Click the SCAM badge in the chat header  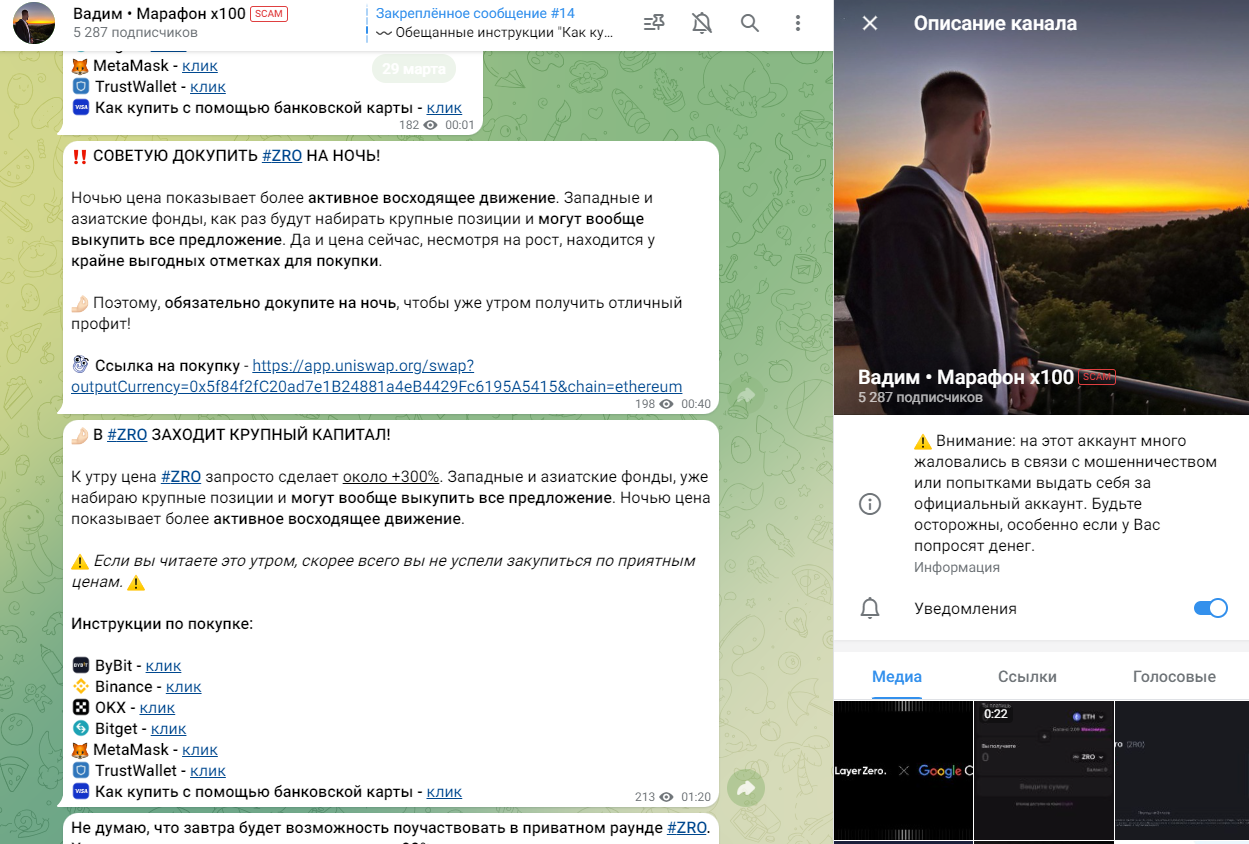[267, 14]
